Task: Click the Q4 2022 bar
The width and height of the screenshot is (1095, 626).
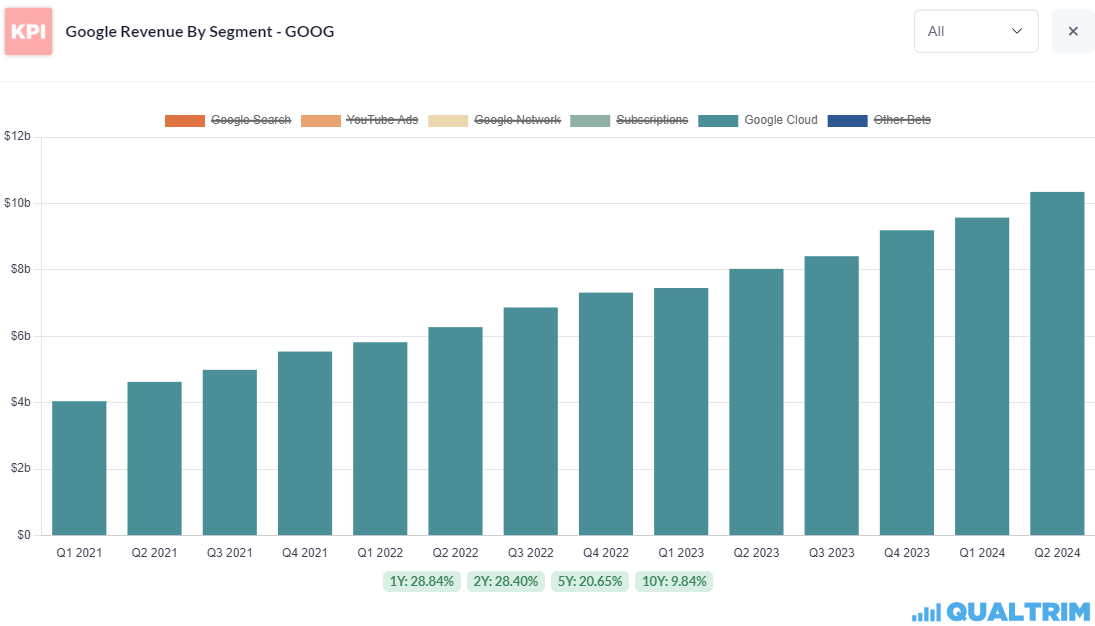Action: click(x=606, y=414)
